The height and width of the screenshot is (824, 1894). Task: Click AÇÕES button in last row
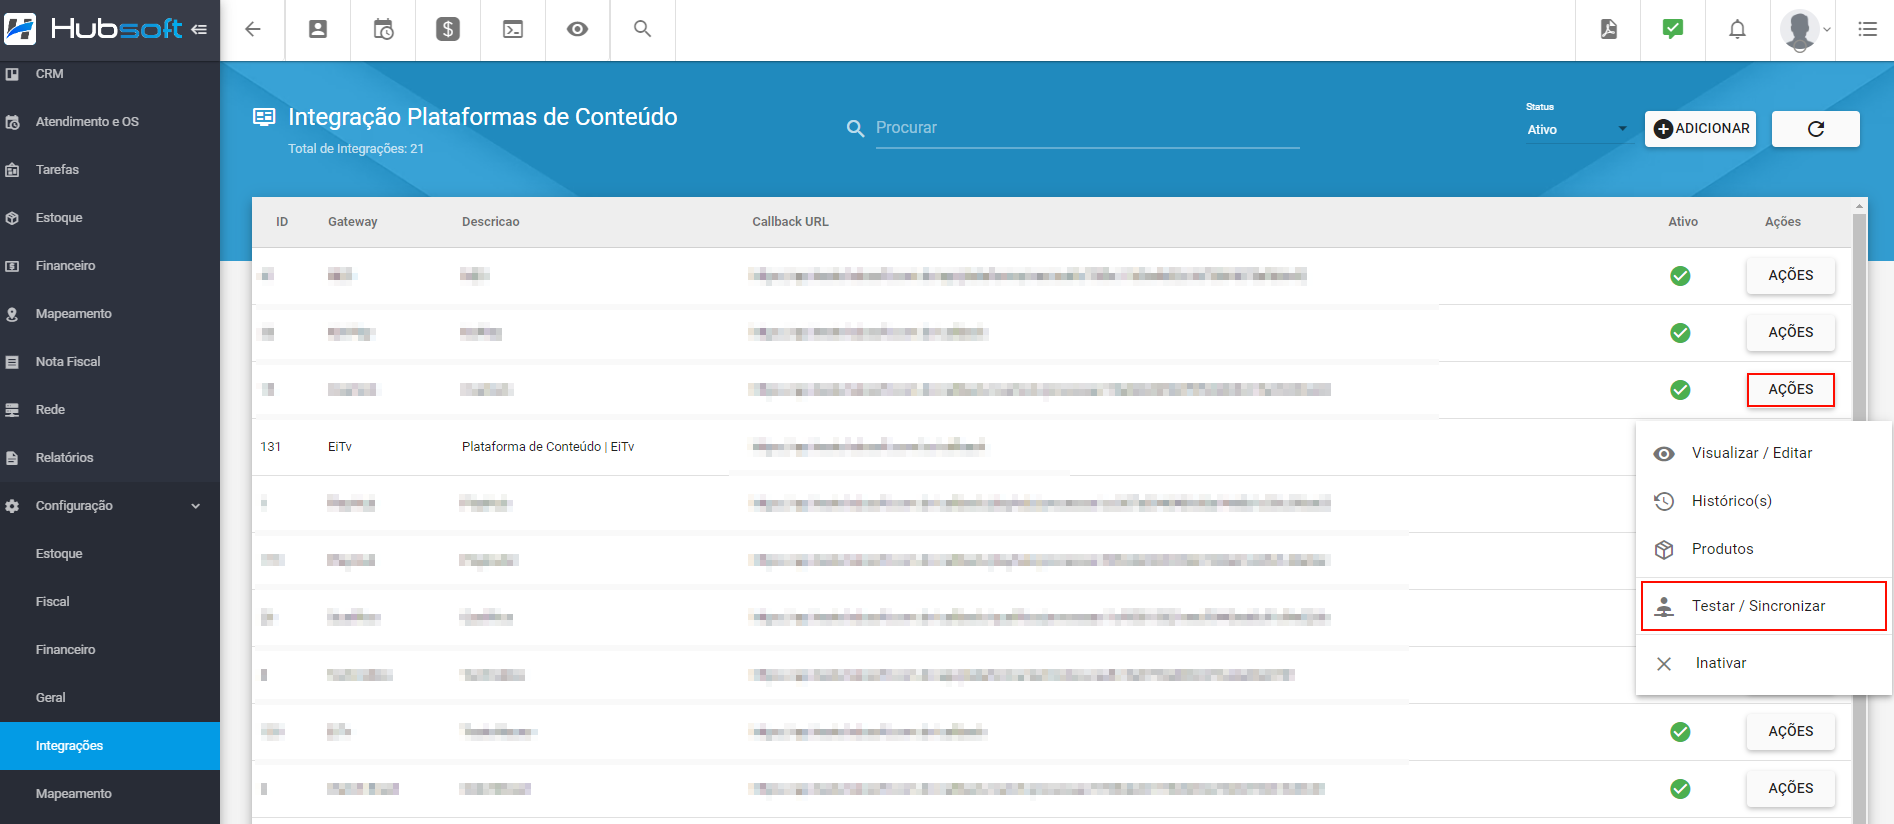[1791, 788]
